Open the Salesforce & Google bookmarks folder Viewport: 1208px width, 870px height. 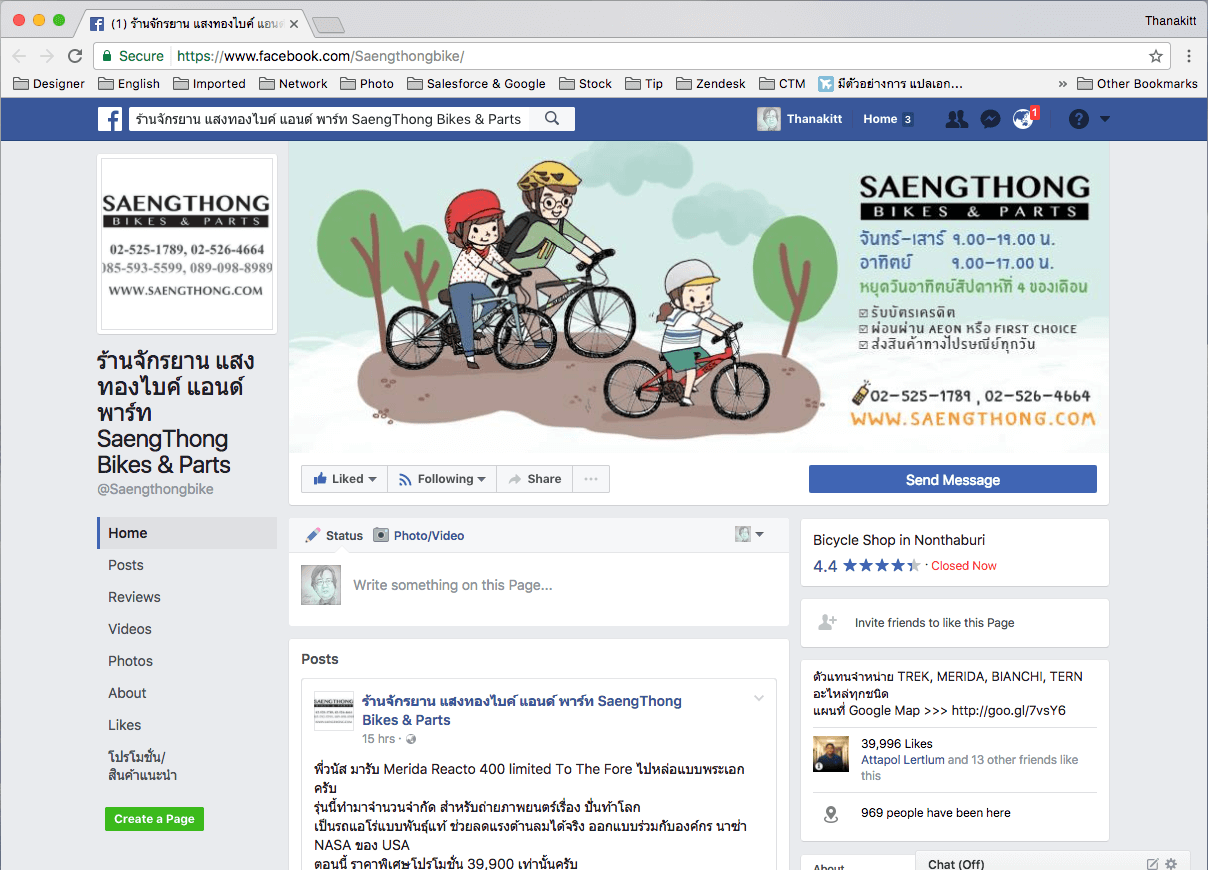[475, 84]
